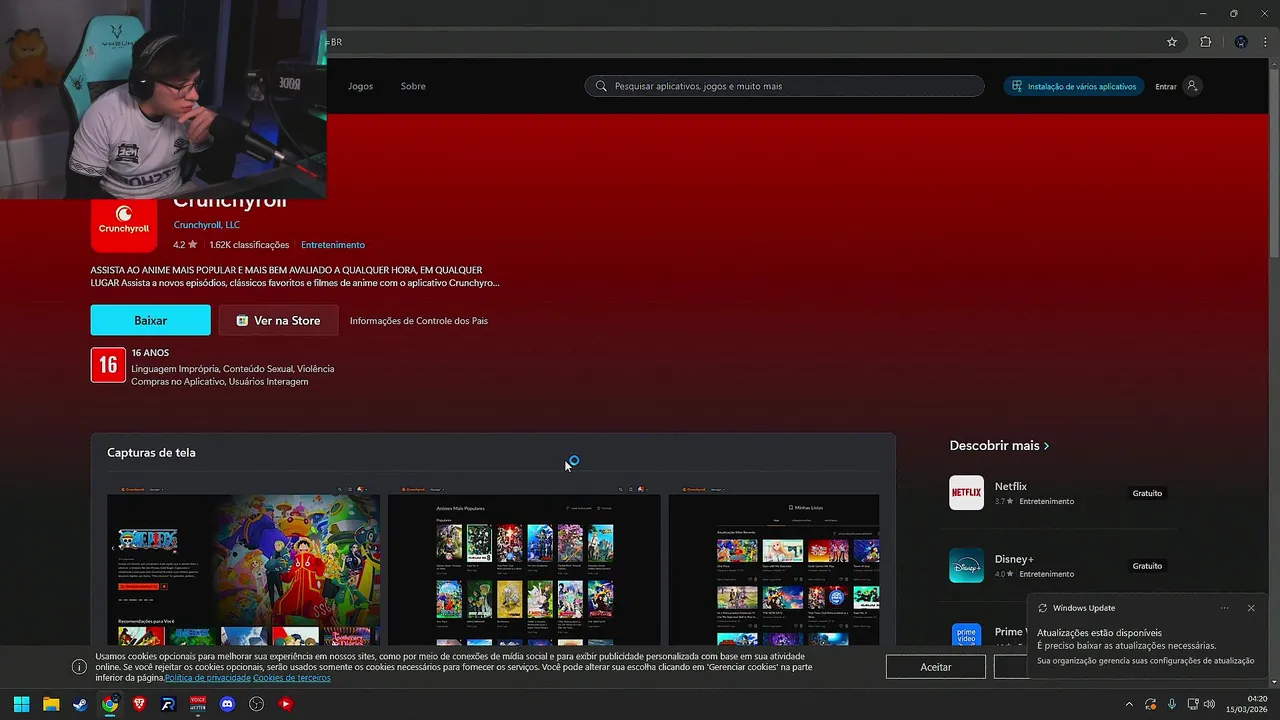Click the 16 ANOS age rating badge
The height and width of the screenshot is (720, 1280).
[x=108, y=365]
